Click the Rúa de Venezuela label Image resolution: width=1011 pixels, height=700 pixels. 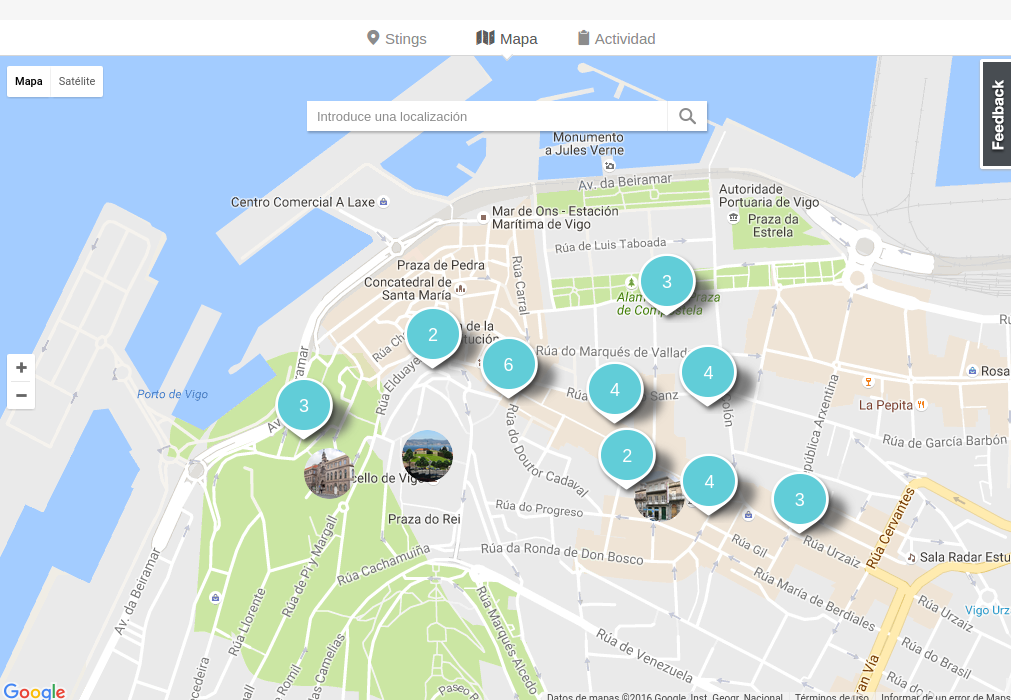tap(644, 656)
